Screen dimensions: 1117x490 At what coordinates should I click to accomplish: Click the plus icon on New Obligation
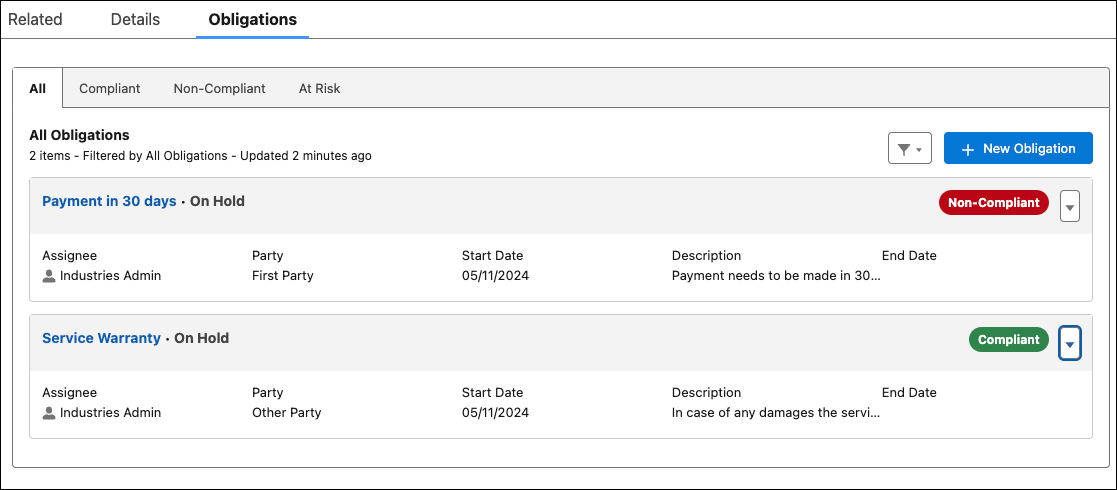(x=967, y=149)
